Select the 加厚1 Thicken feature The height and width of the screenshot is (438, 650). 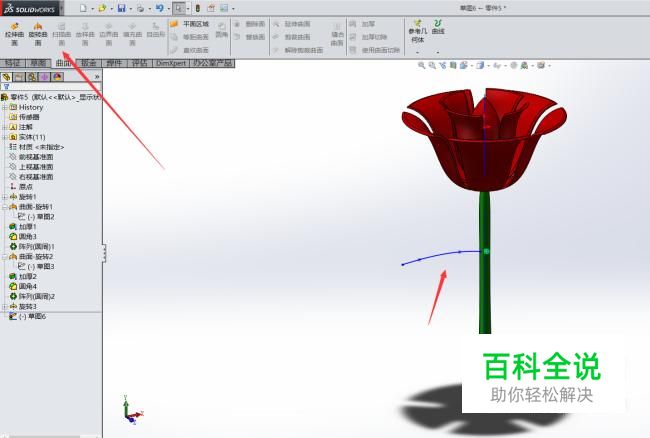tap(23, 227)
